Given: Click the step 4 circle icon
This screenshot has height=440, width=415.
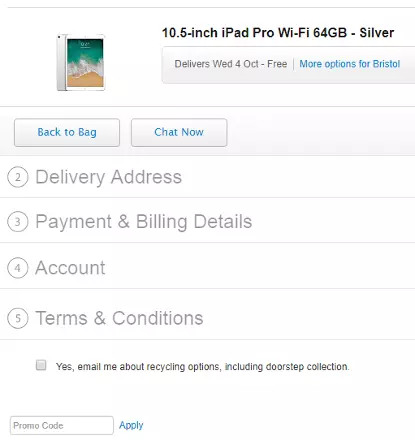Looking at the screenshot, I should coord(18,268).
